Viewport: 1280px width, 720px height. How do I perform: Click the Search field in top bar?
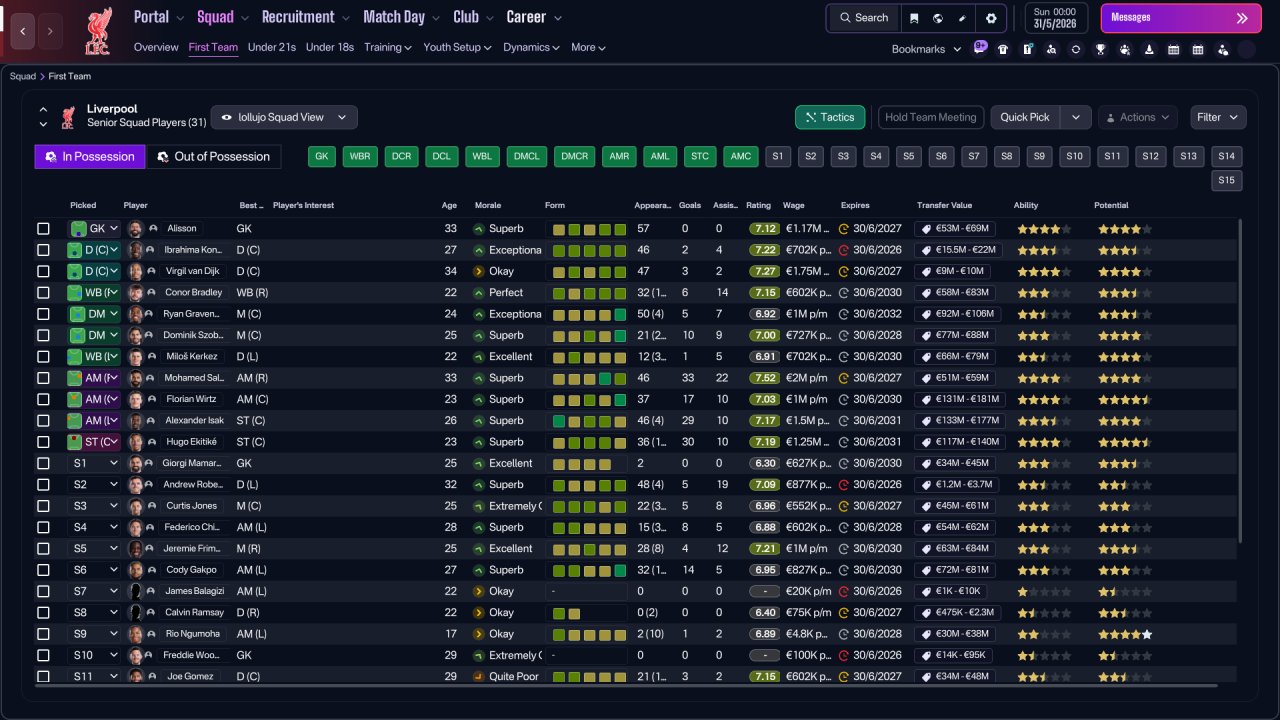(864, 18)
